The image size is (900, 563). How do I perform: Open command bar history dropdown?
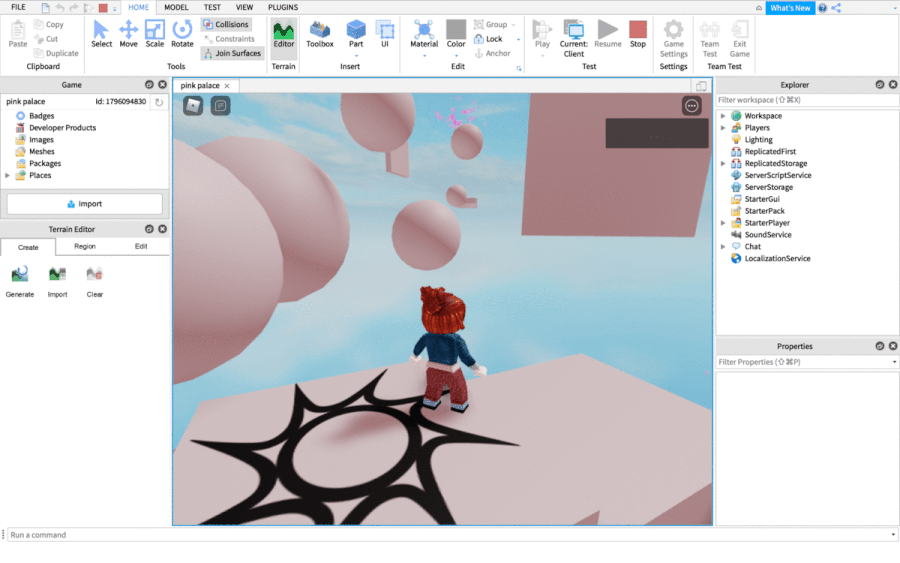pos(893,535)
